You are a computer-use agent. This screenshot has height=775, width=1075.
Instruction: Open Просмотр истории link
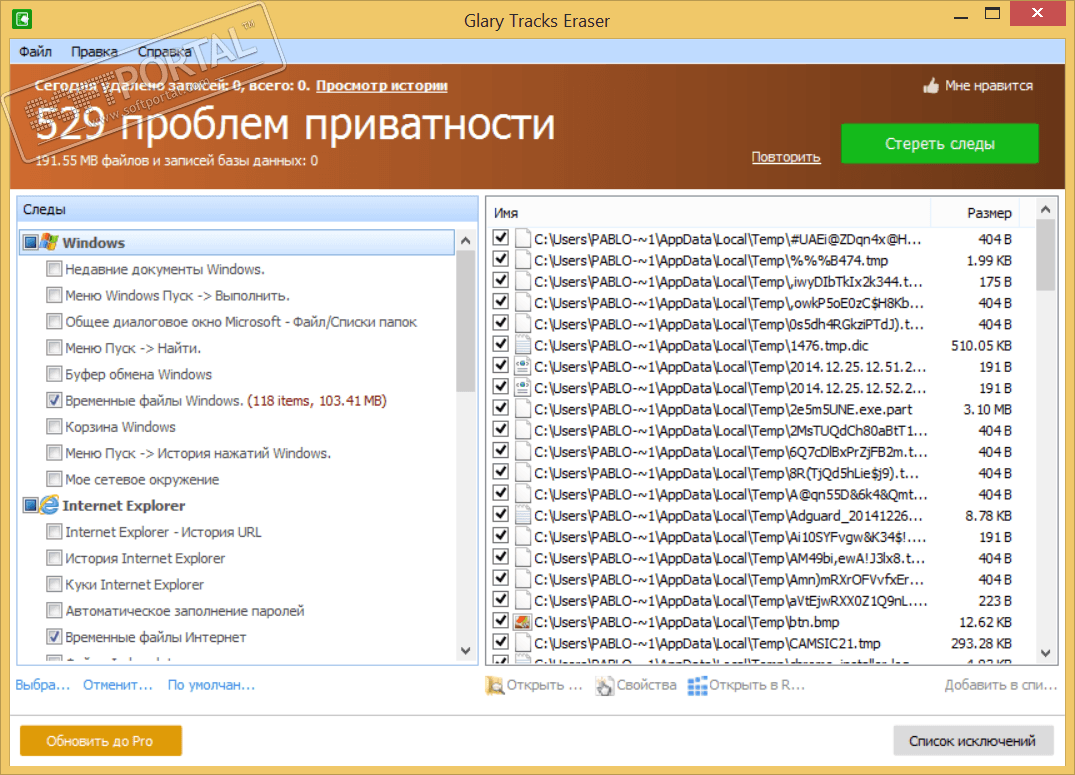[x=382, y=86]
